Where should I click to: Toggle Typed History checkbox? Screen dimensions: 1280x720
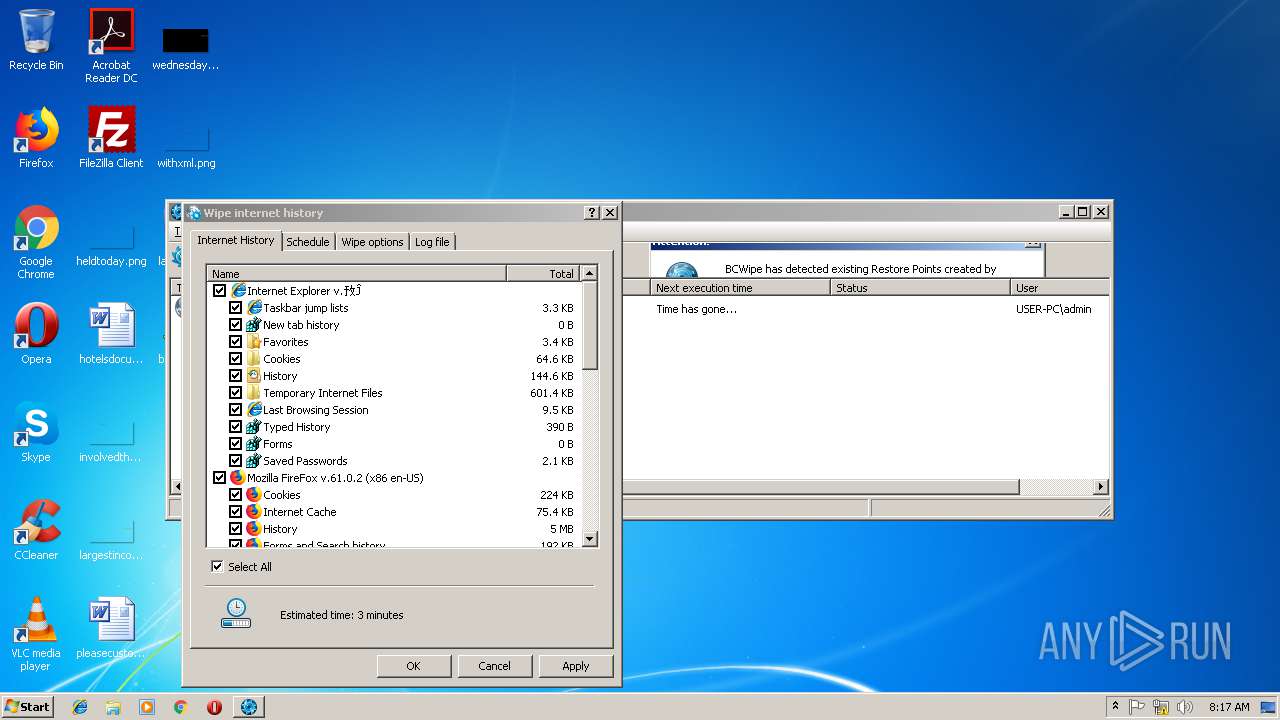click(x=236, y=427)
